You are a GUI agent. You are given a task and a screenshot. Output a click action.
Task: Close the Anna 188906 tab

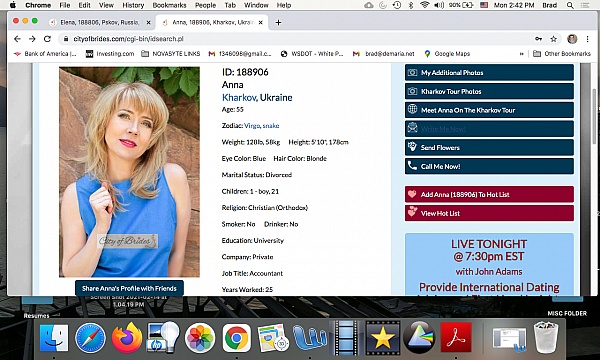[x=261, y=23]
